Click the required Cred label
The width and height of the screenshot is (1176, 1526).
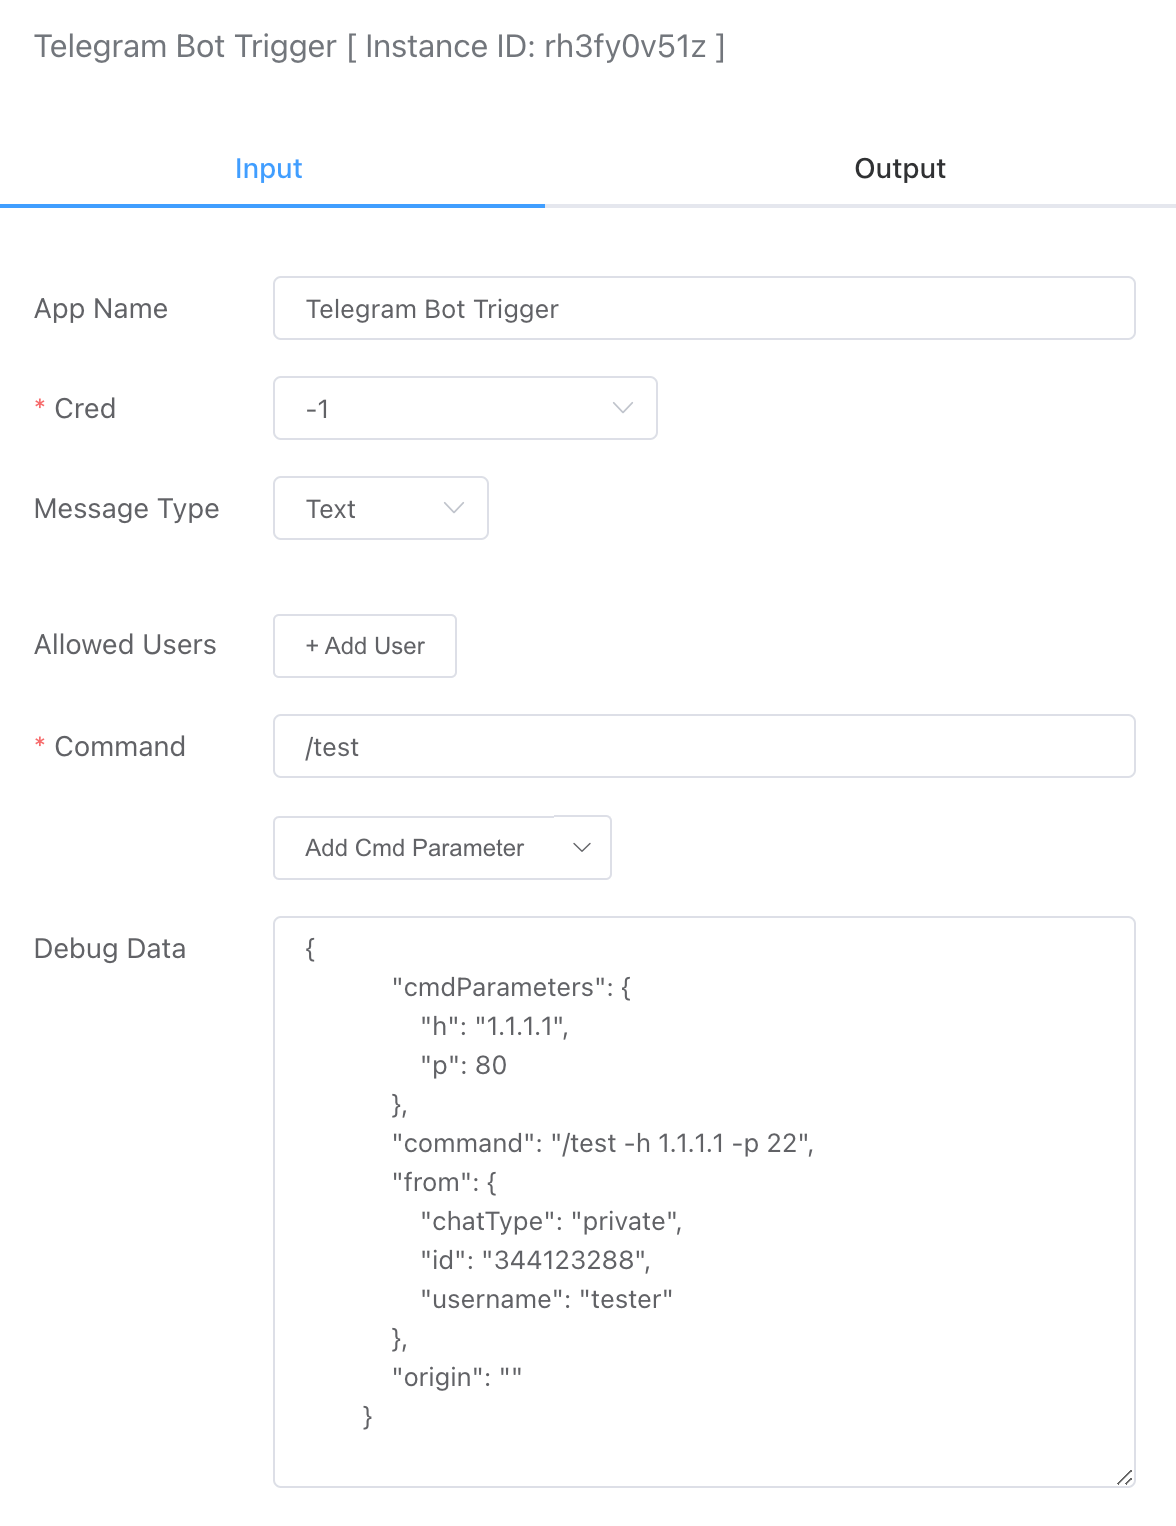(x=85, y=409)
